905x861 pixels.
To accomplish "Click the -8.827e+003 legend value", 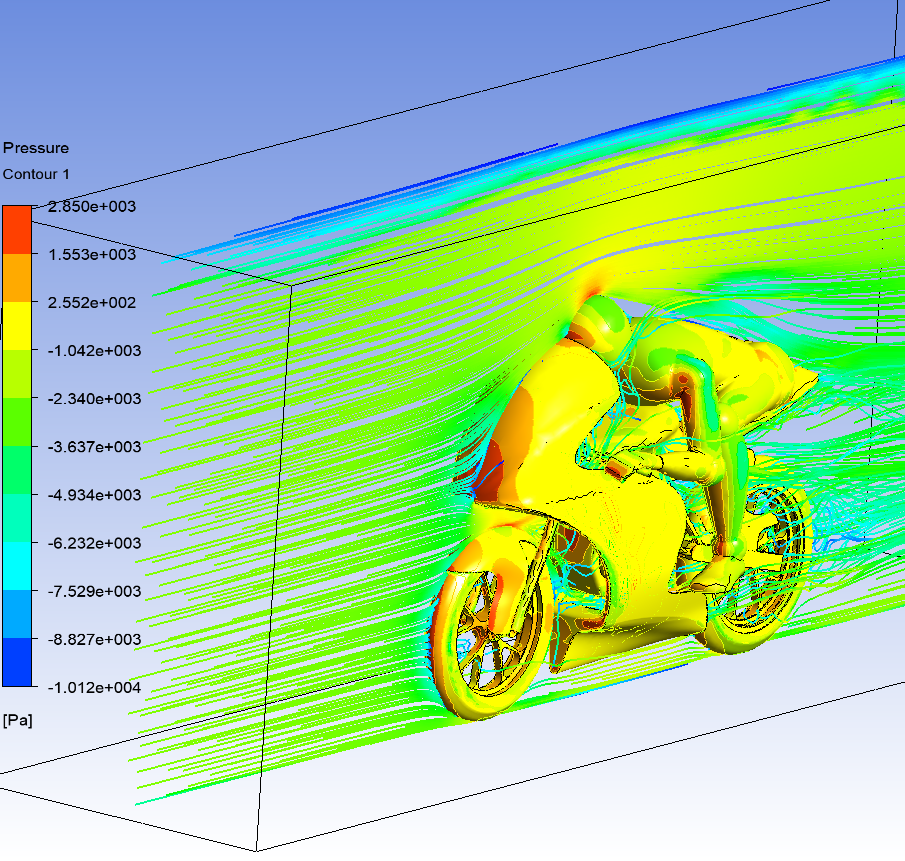I will coord(94,639).
